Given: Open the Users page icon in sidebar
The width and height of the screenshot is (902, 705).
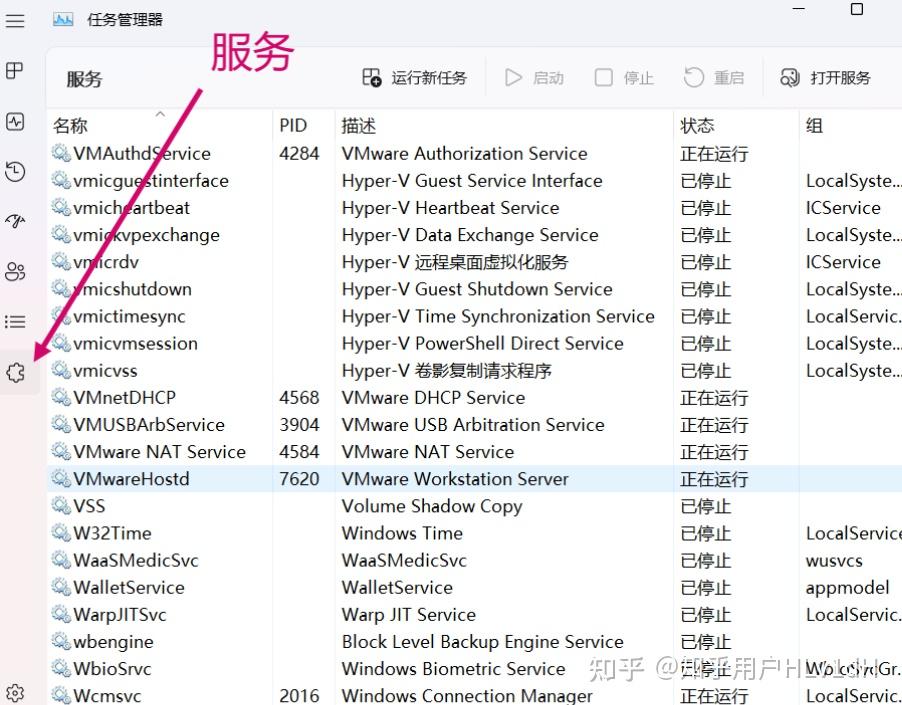Looking at the screenshot, I should tap(15, 271).
